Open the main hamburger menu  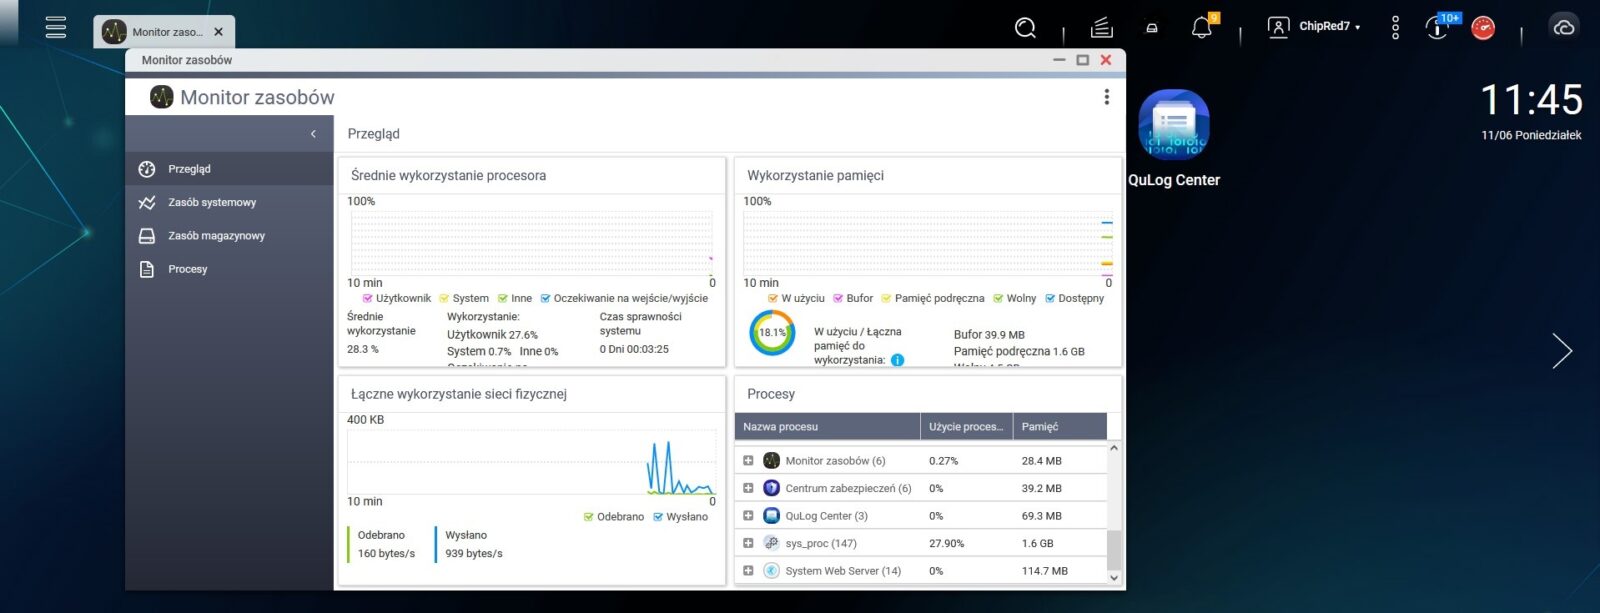pos(56,27)
